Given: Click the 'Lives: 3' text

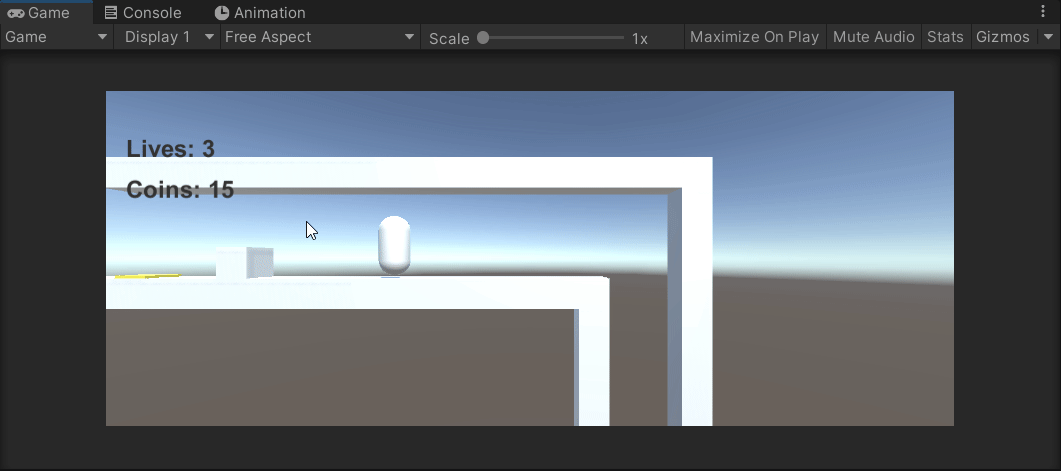Looking at the screenshot, I should 171,149.
